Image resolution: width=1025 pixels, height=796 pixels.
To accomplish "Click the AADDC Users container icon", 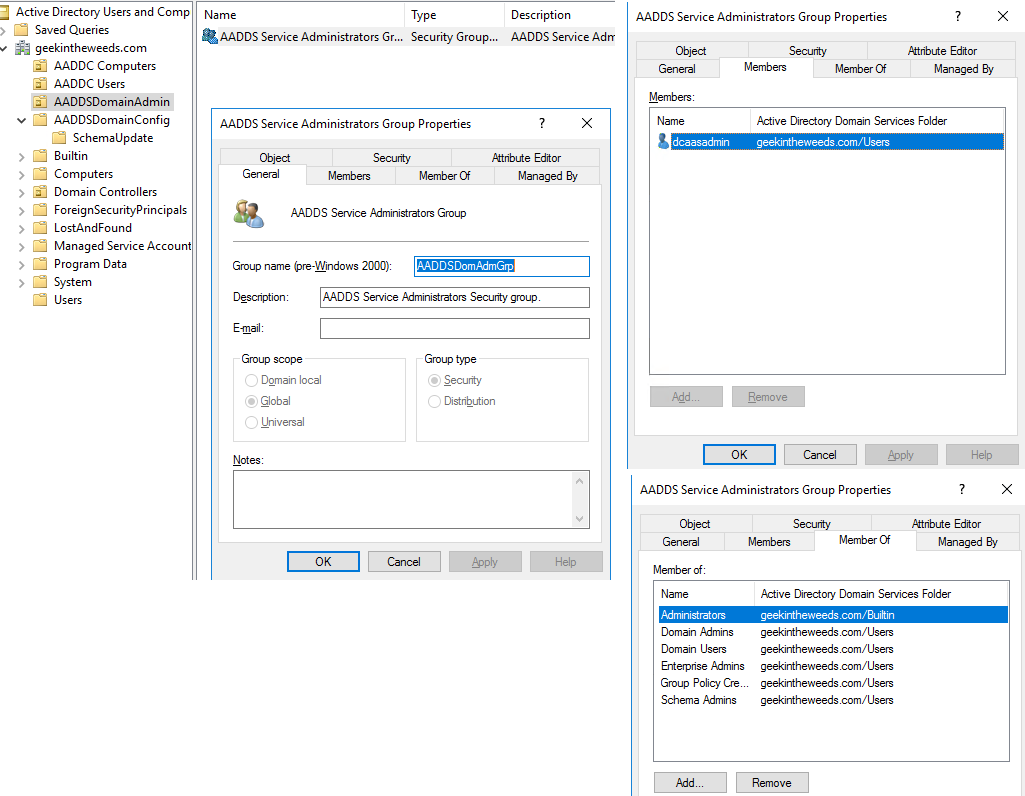I will 40,83.
